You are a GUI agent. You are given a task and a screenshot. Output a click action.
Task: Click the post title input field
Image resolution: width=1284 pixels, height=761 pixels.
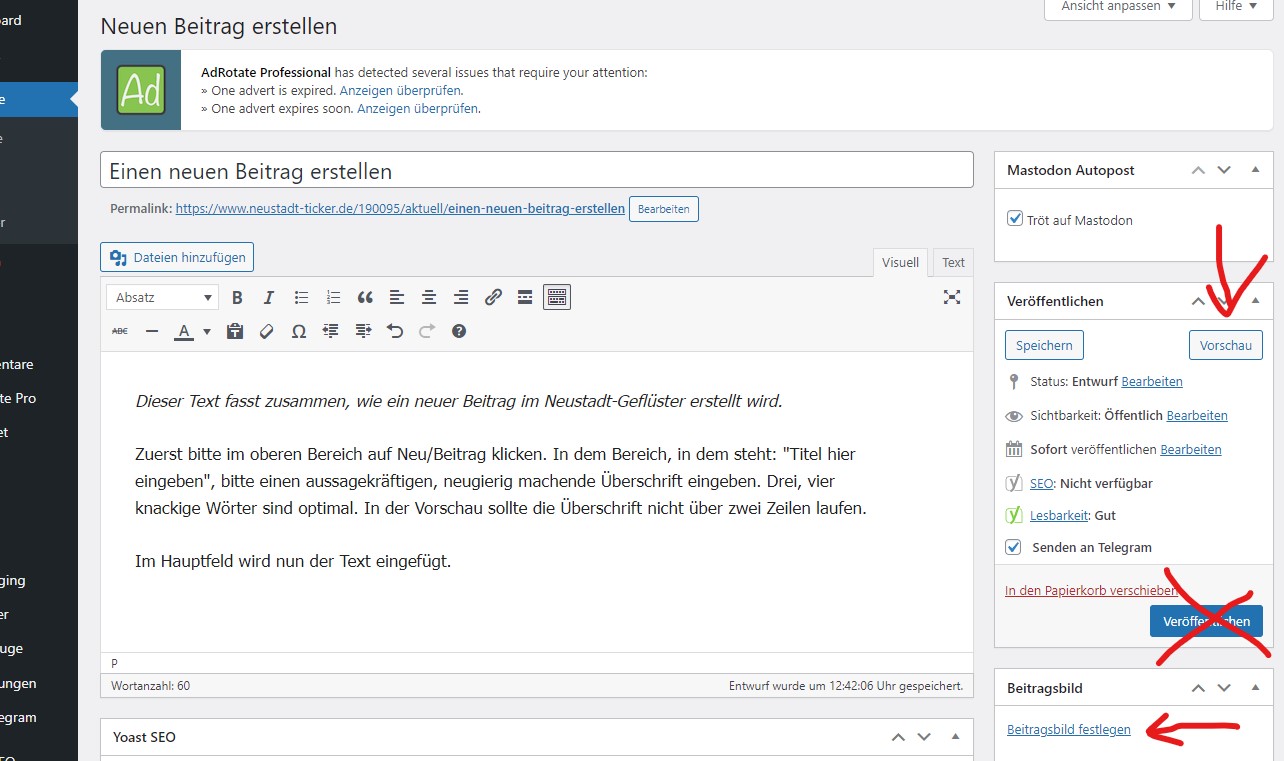pyautogui.click(x=536, y=170)
